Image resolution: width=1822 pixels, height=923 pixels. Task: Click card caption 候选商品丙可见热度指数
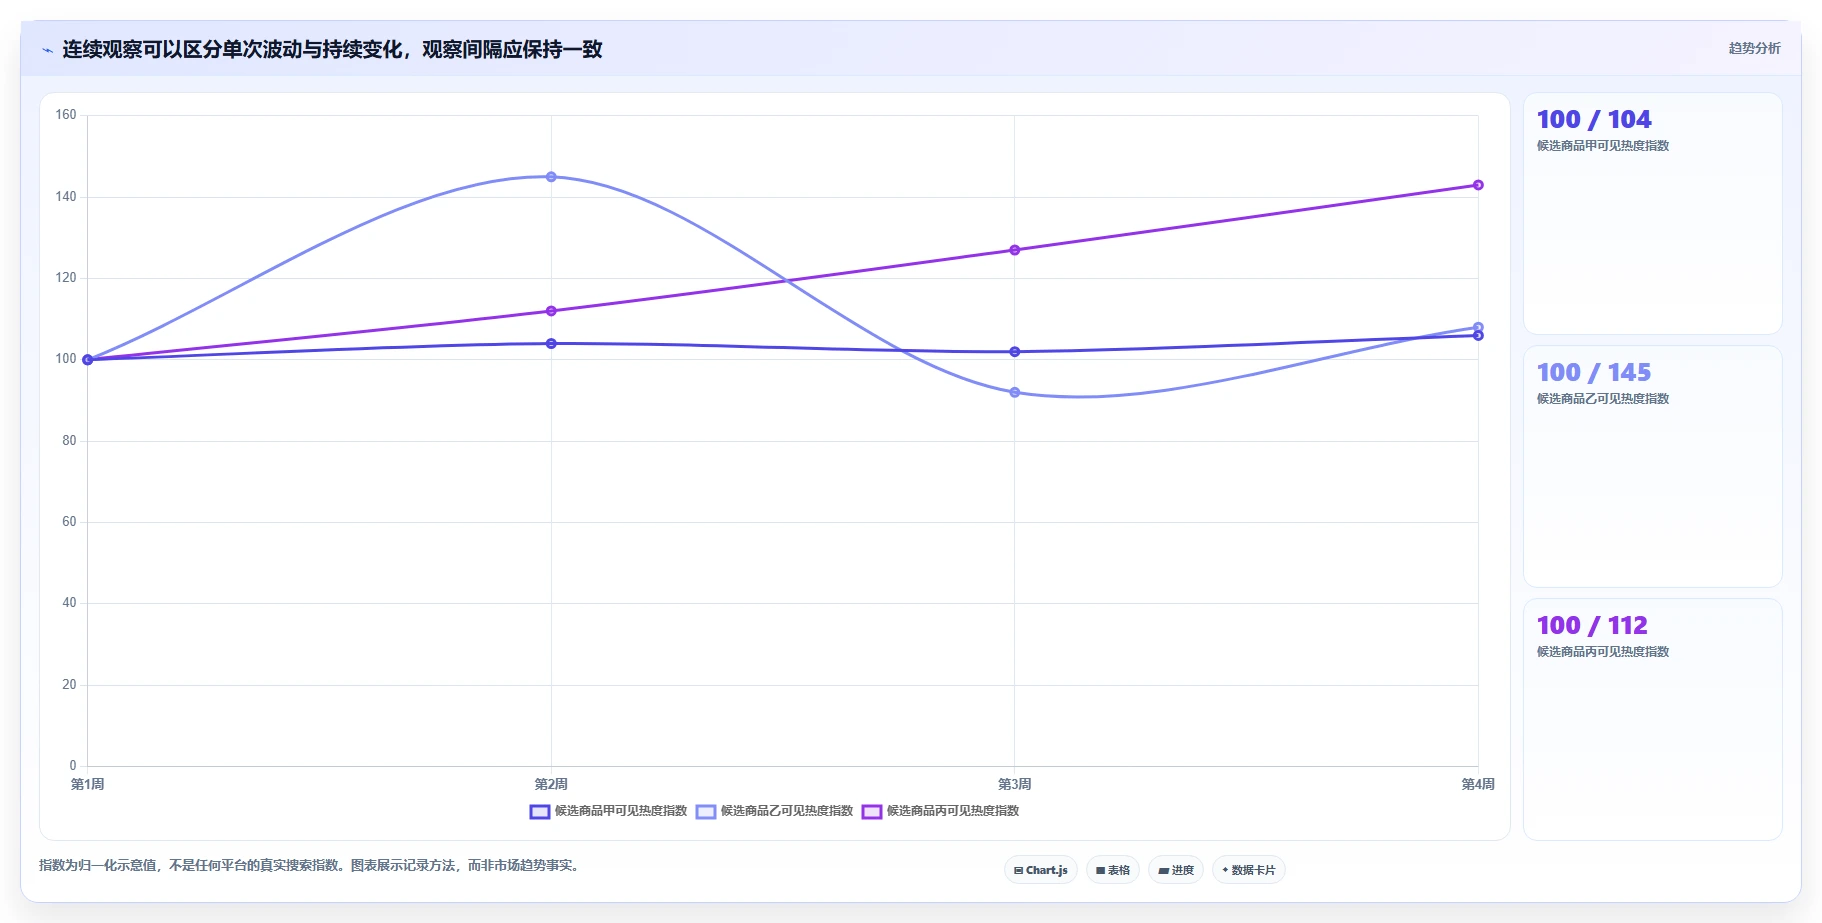click(1603, 652)
